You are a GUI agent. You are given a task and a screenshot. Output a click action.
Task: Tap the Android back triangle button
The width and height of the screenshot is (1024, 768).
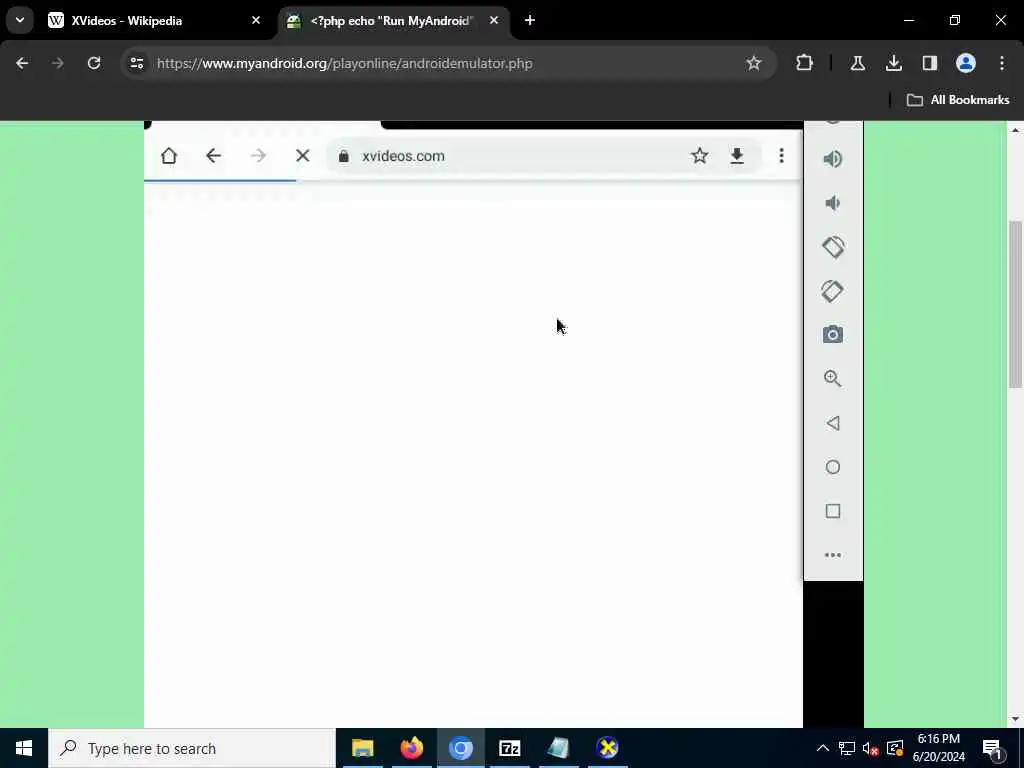point(833,423)
